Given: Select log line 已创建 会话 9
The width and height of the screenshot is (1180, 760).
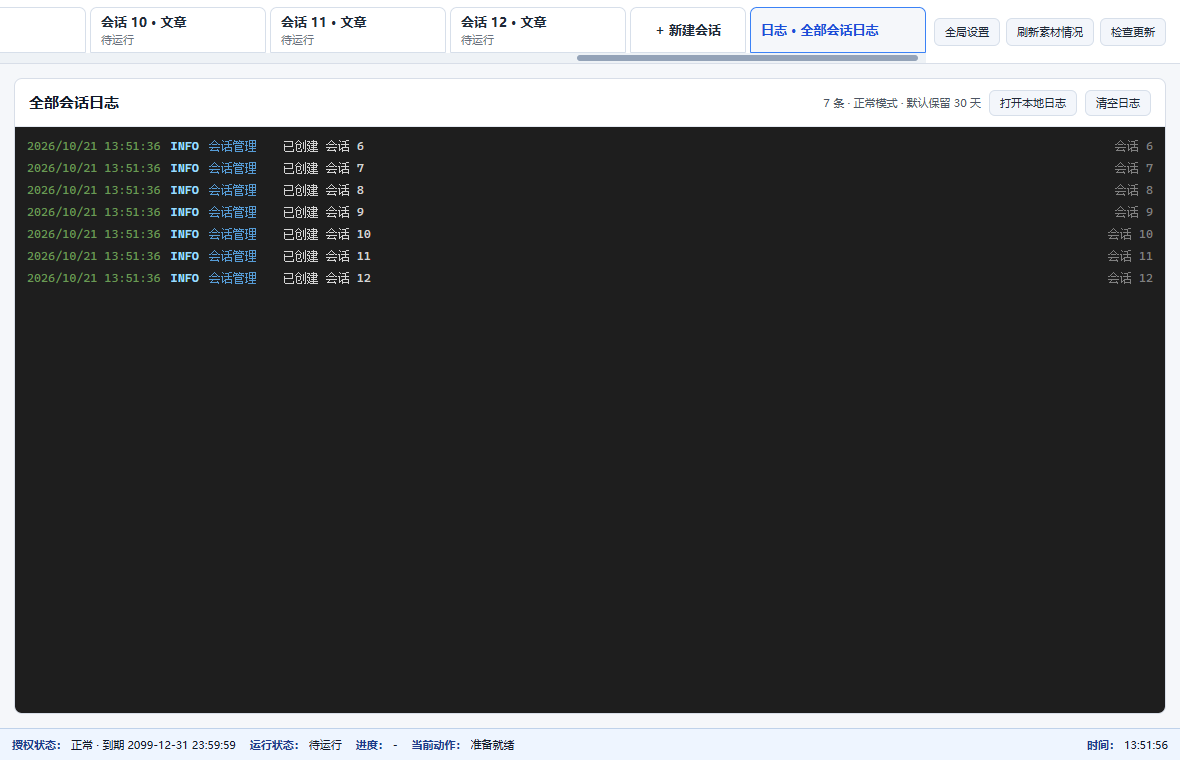Looking at the screenshot, I should click(590, 212).
